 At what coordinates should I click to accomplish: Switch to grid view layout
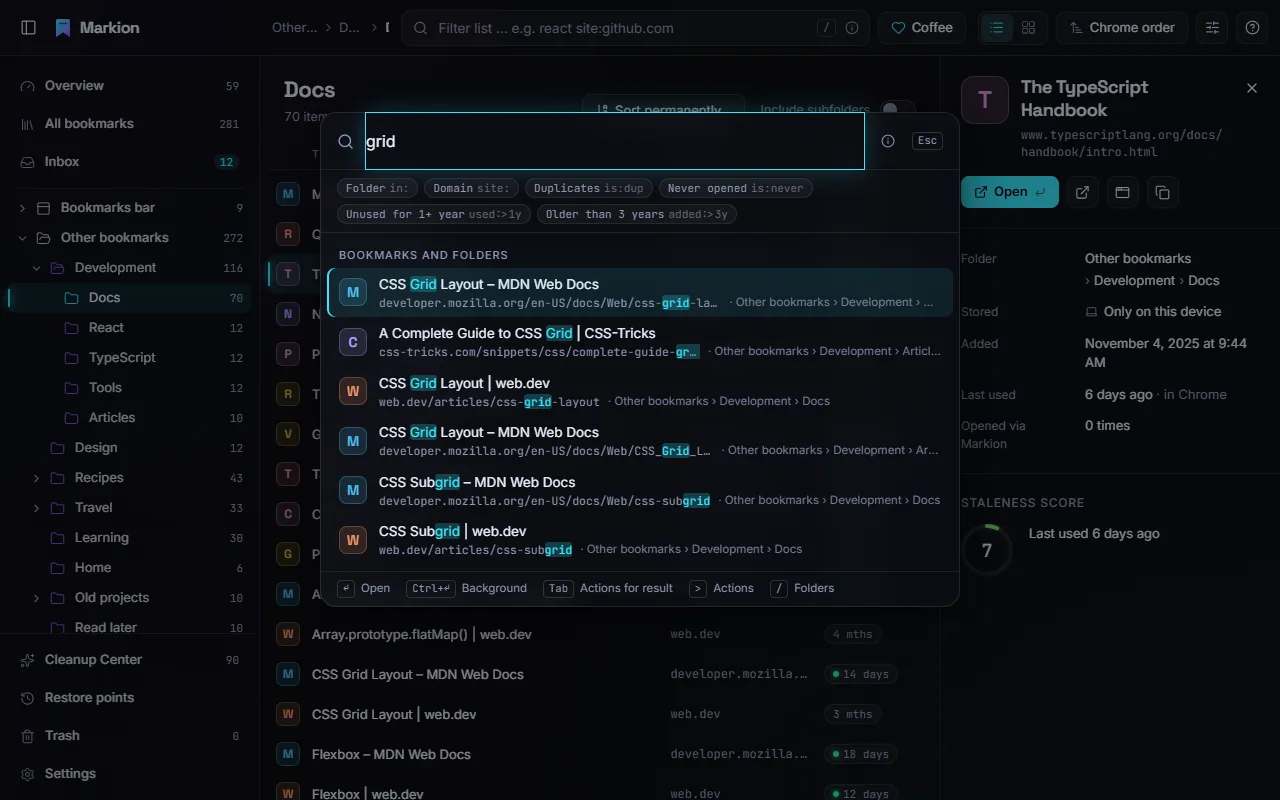(x=1028, y=28)
